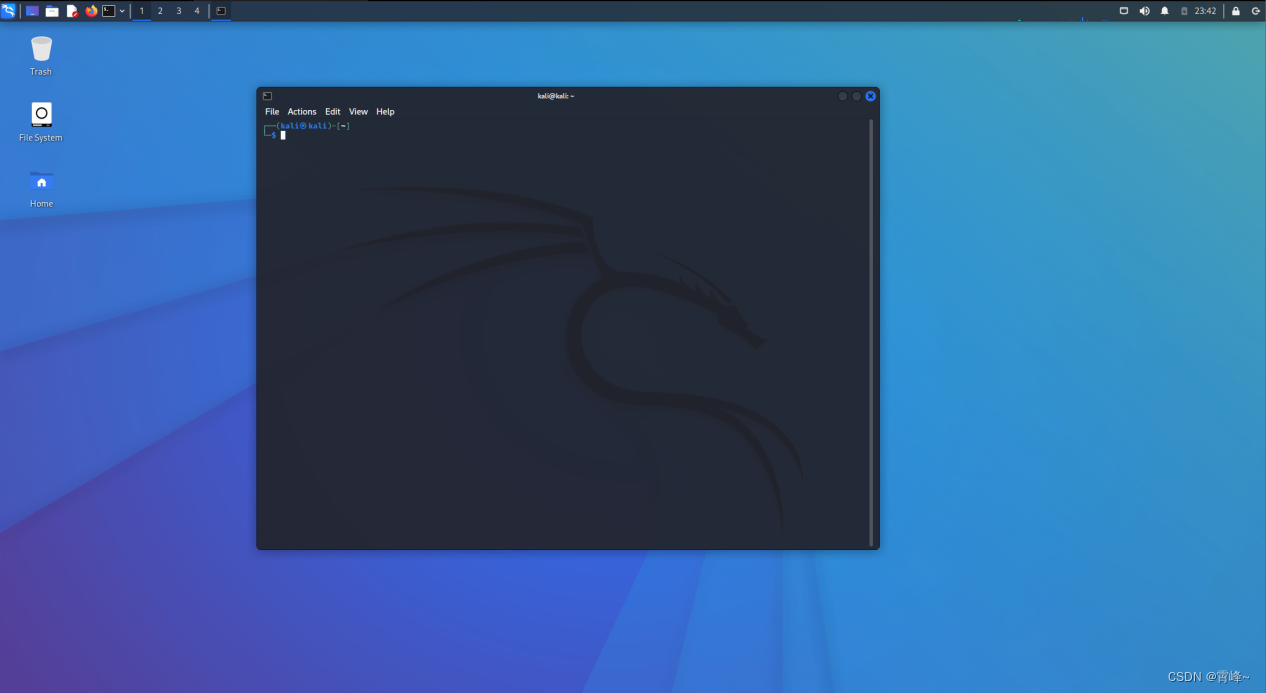Switch to workspace 4
Screen dimensions: 1266x693
tap(197, 11)
